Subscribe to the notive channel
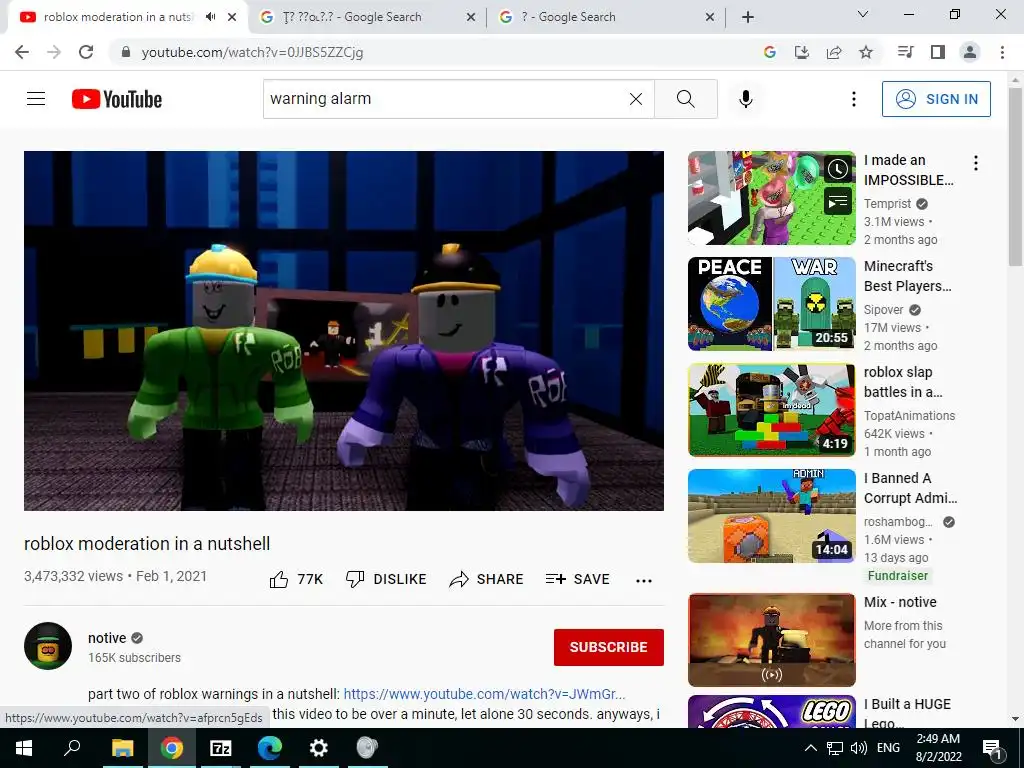 click(609, 647)
